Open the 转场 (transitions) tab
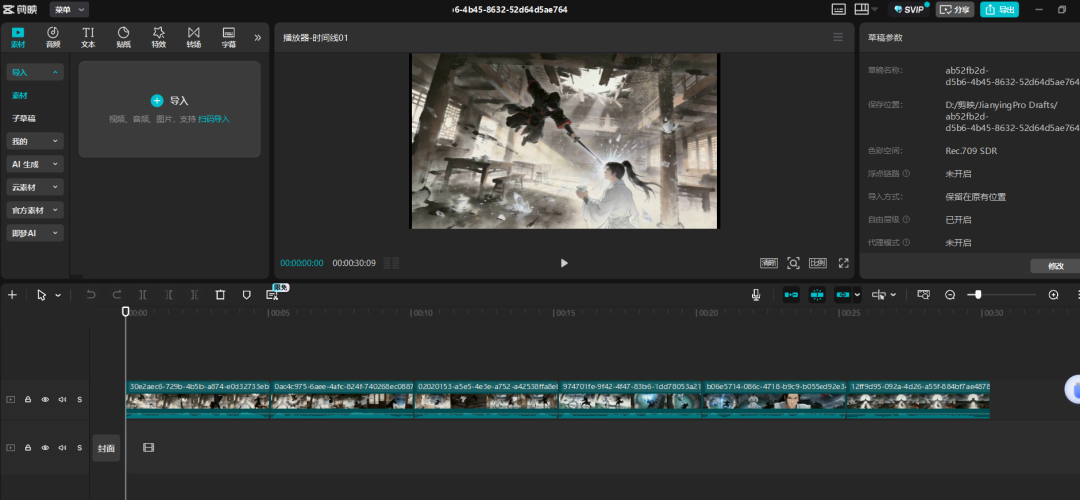 194,37
